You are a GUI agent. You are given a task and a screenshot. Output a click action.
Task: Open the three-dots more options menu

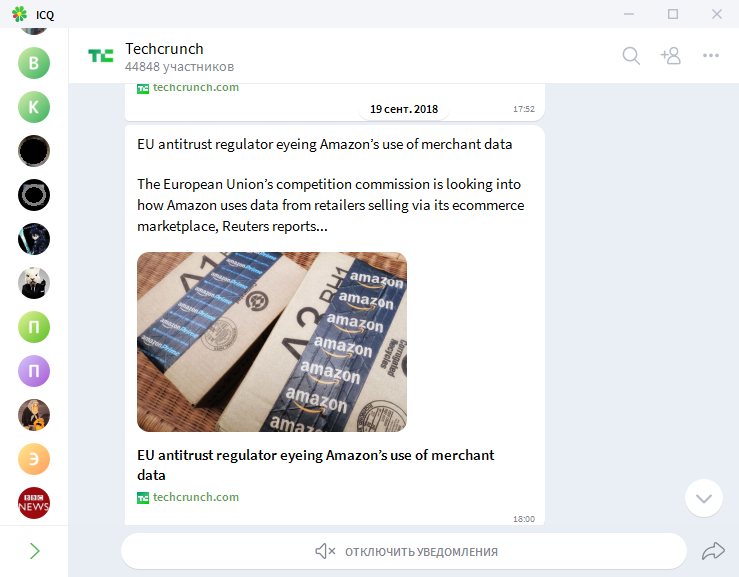pyautogui.click(x=711, y=56)
